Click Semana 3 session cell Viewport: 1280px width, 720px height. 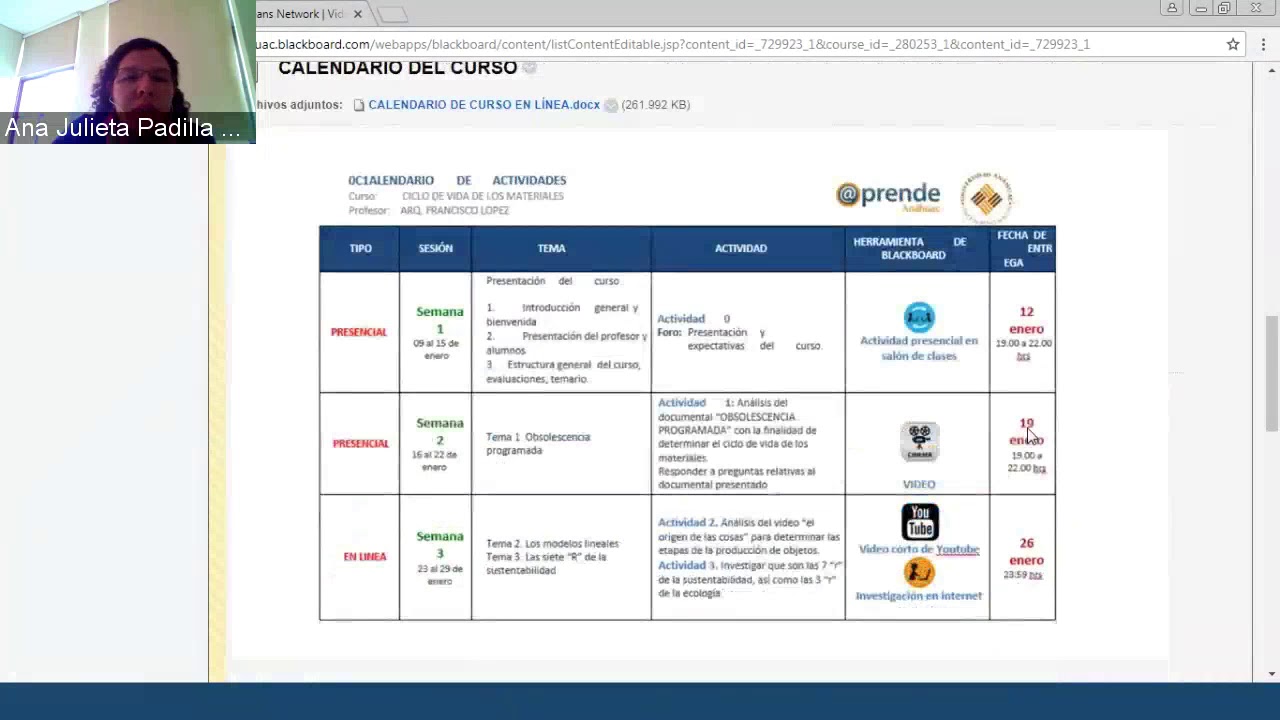435,557
